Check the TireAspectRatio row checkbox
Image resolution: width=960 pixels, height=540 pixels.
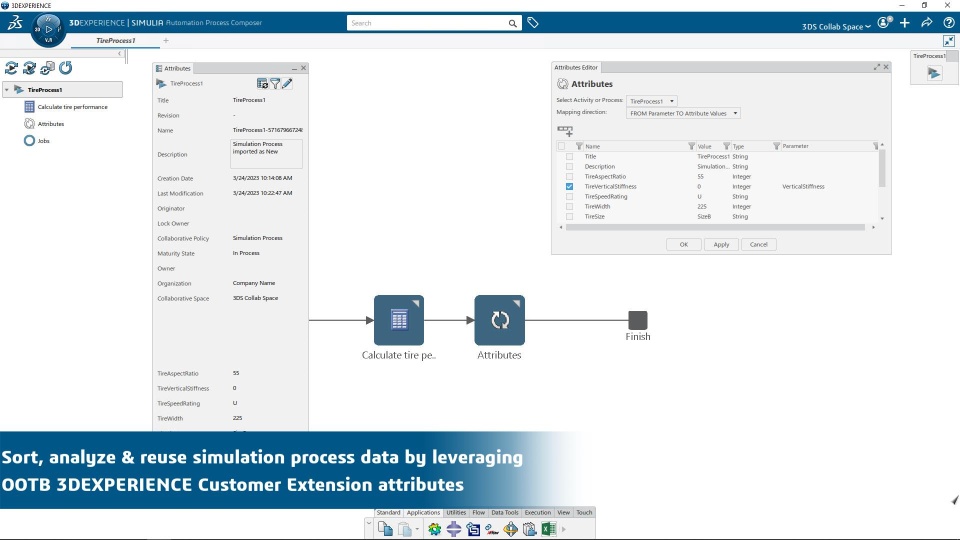pyautogui.click(x=569, y=176)
